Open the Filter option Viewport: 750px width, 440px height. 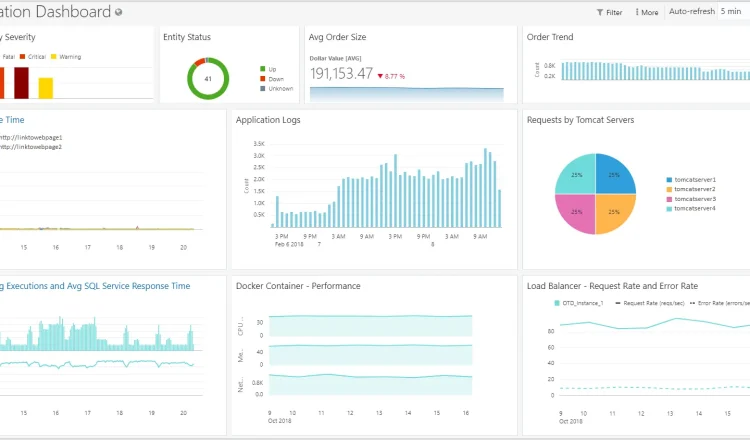coord(609,12)
